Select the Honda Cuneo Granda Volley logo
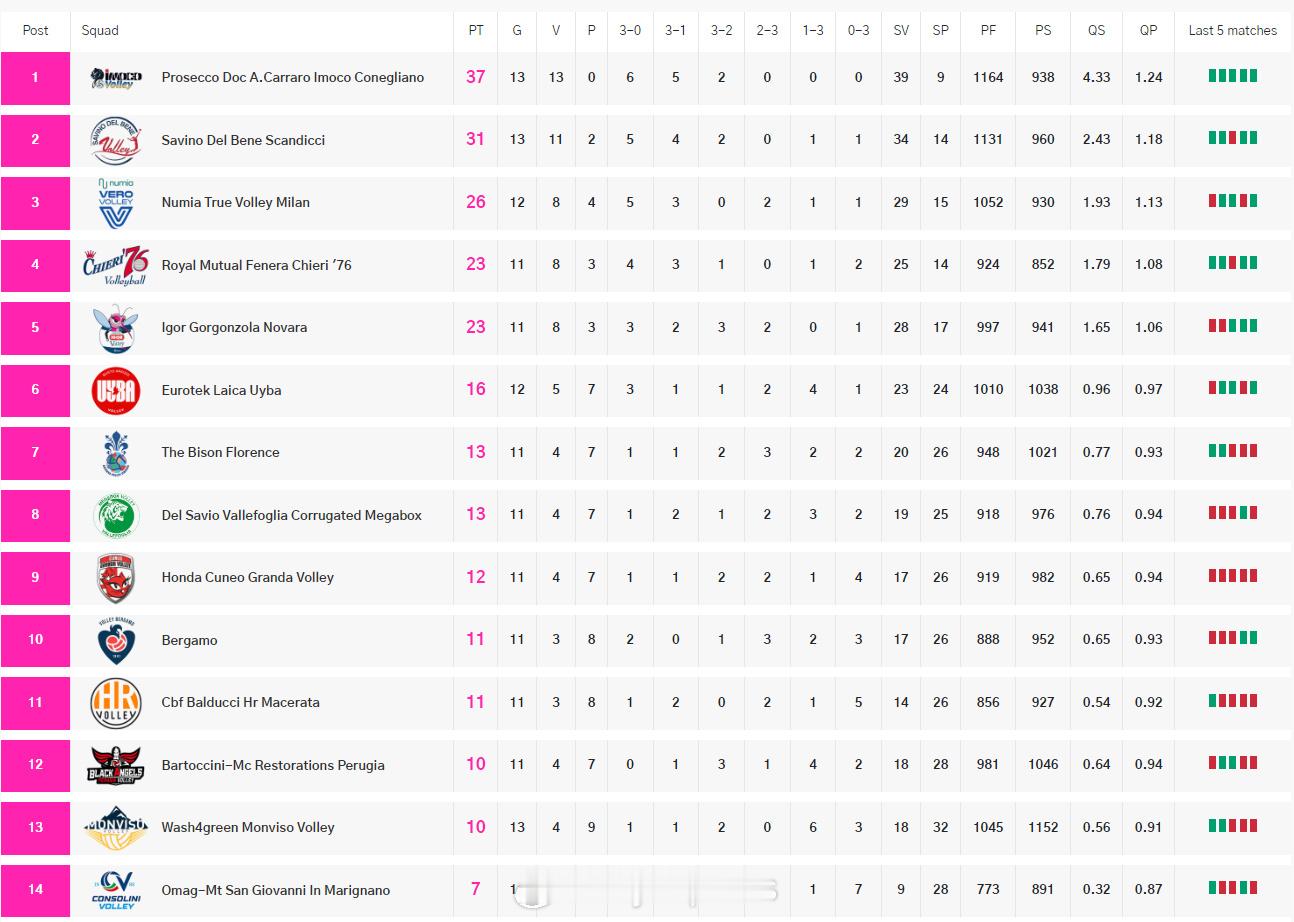This screenshot has height=922, width=1294. point(116,578)
